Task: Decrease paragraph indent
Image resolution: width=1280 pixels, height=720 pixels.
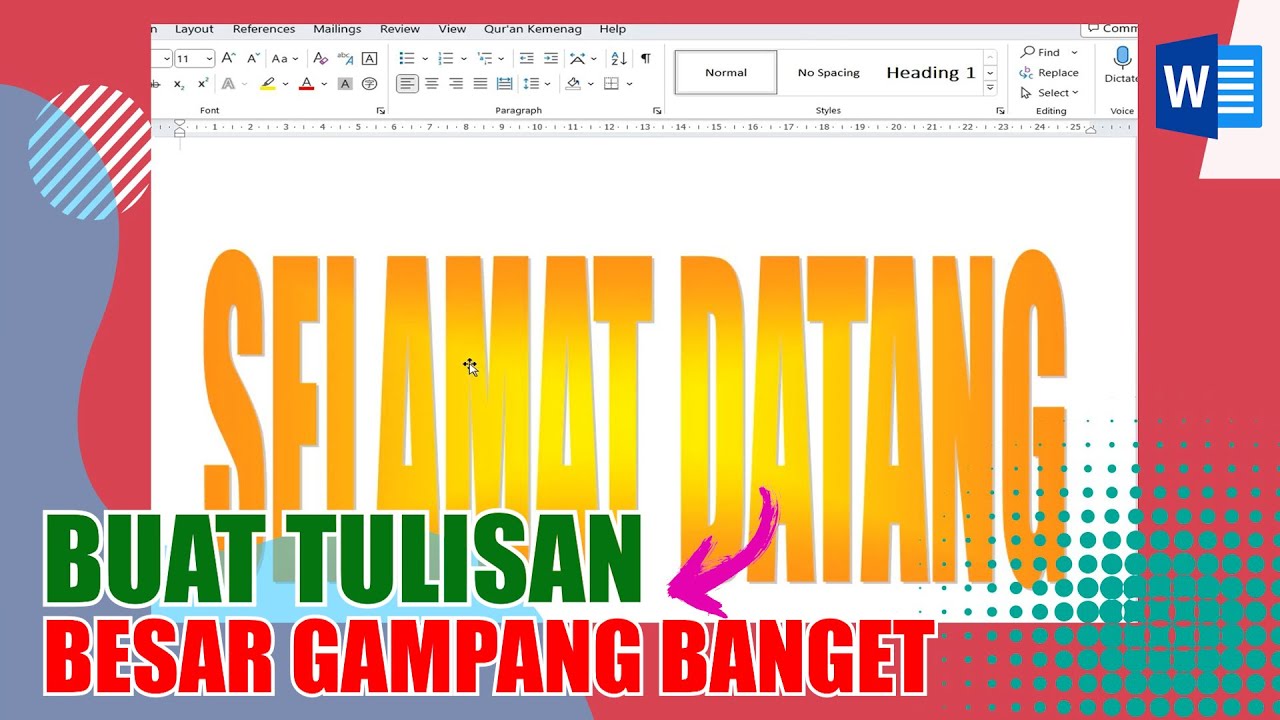Action: [526, 58]
